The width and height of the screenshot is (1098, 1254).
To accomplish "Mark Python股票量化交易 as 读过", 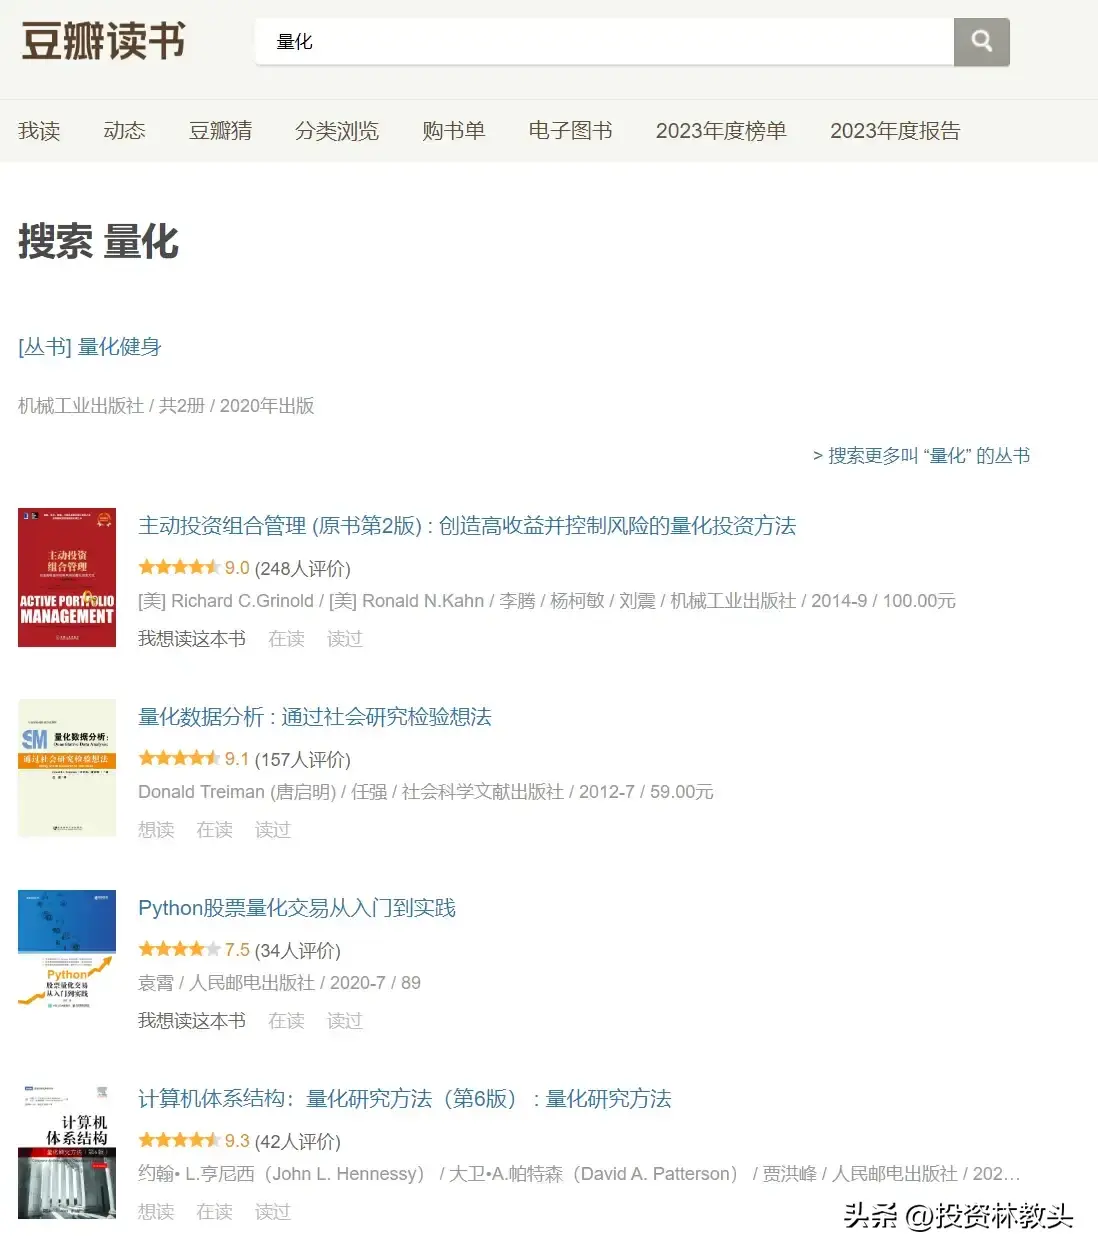I will (x=344, y=1021).
